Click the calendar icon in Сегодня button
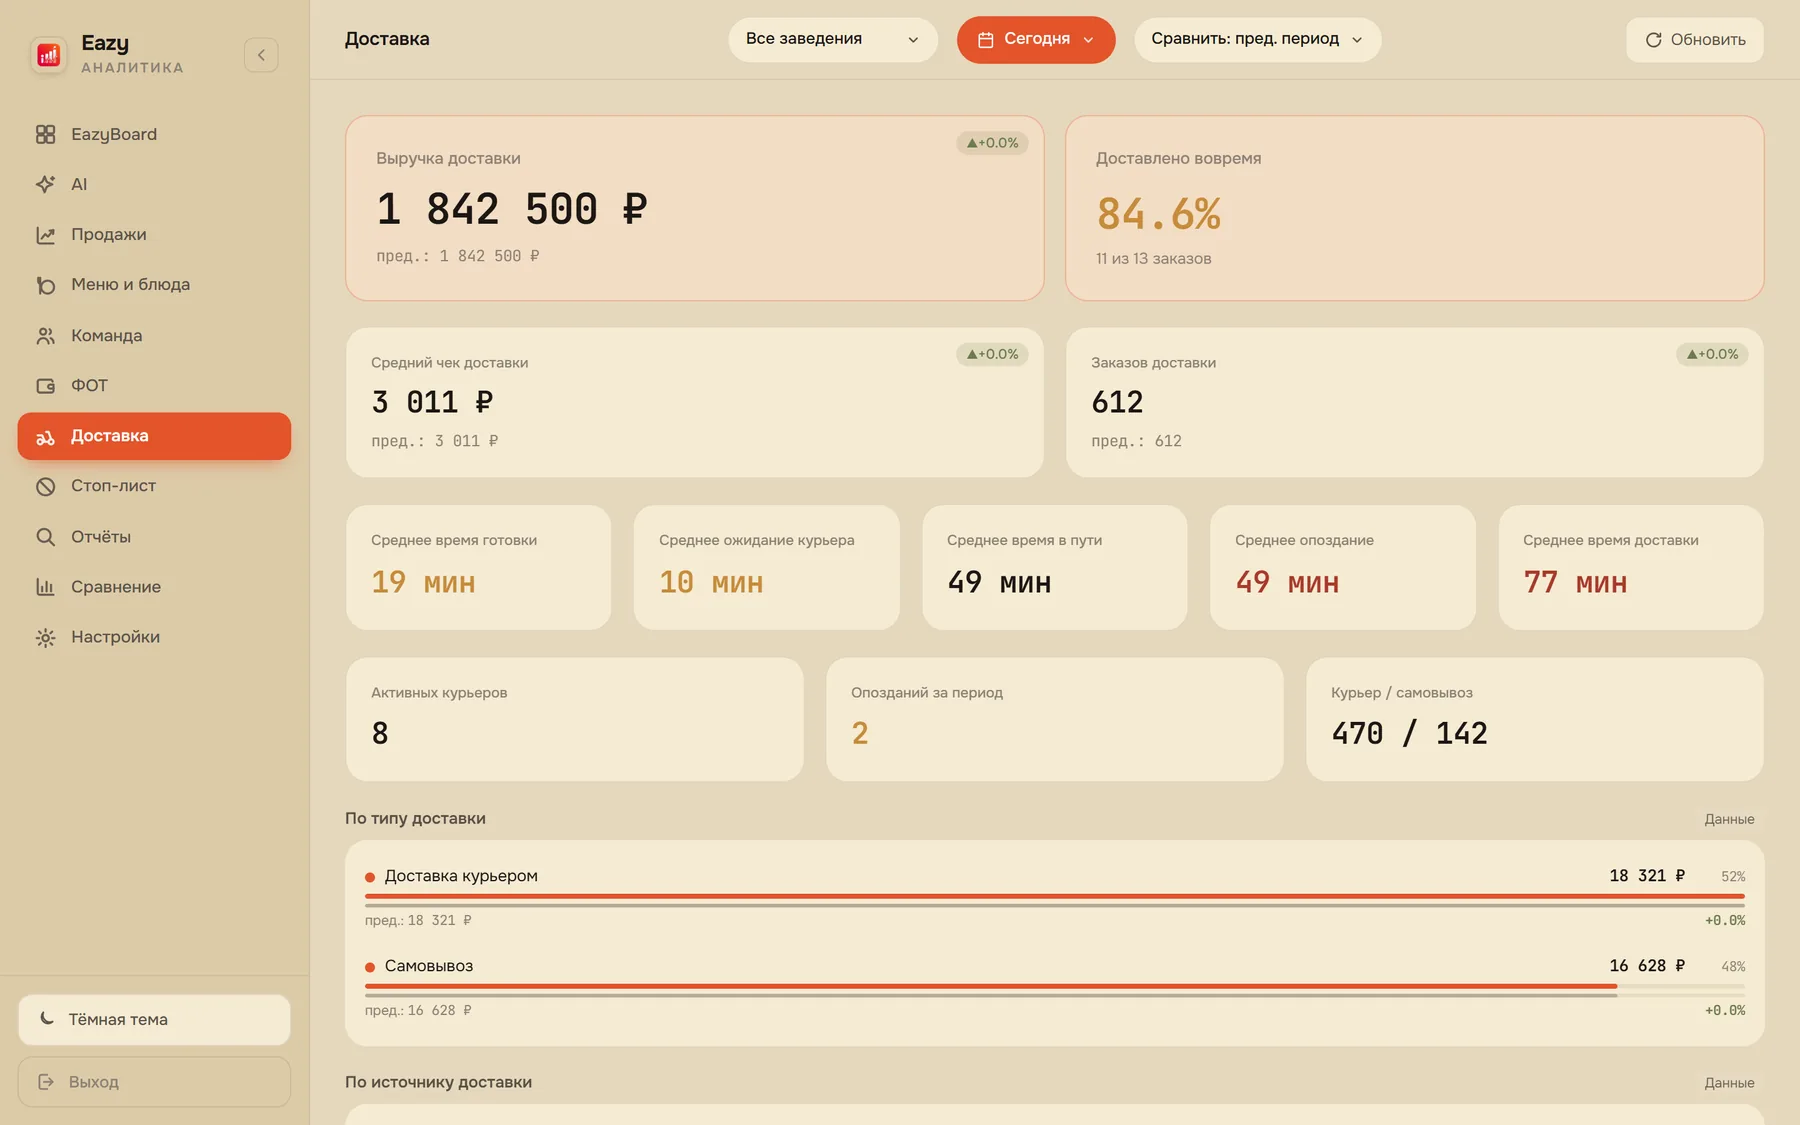 pyautogui.click(x=985, y=40)
